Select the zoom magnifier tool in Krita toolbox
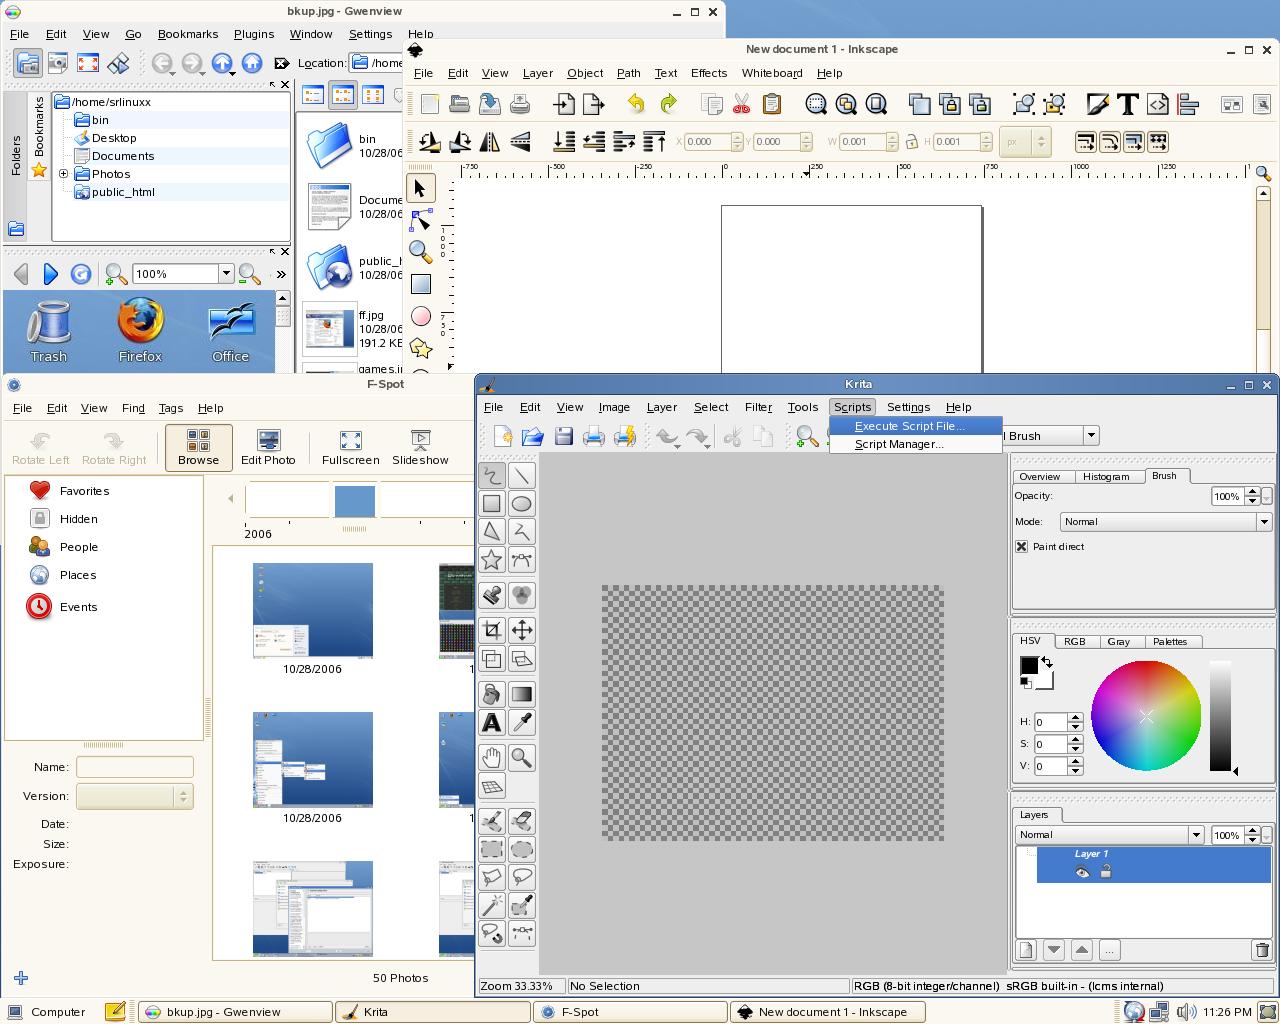Image resolution: width=1280 pixels, height=1024 pixels. pyautogui.click(x=521, y=757)
